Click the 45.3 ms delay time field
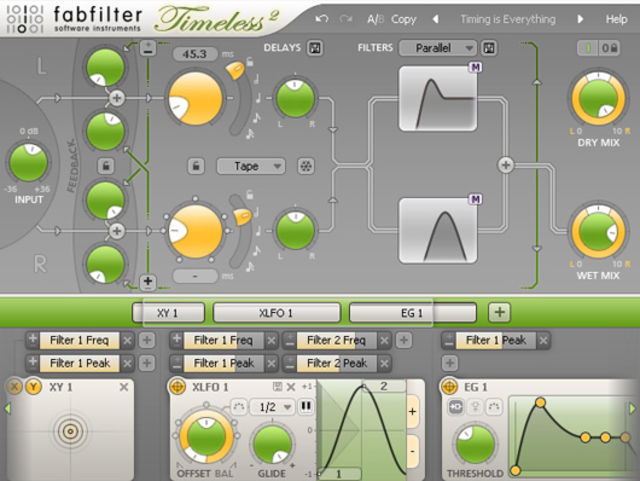Viewport: 640px width, 481px height. 195,54
